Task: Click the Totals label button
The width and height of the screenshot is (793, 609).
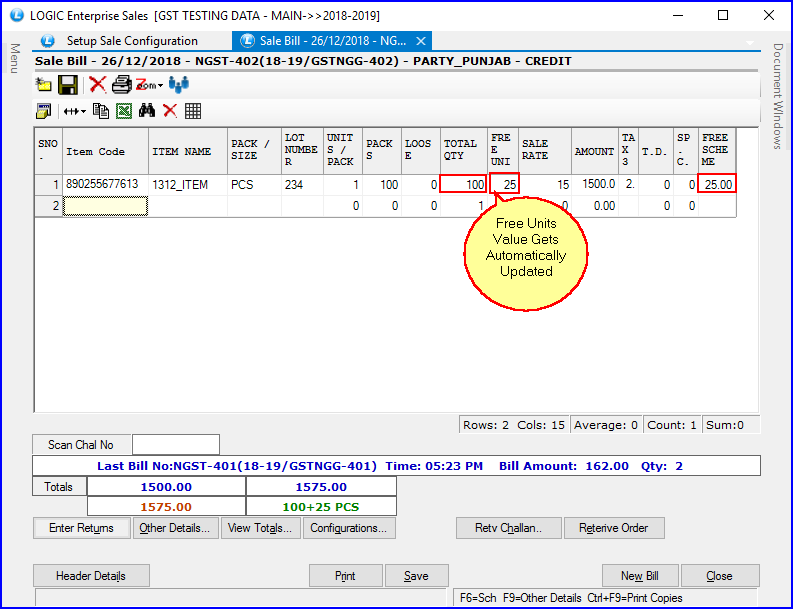Action: pyautogui.click(x=59, y=487)
